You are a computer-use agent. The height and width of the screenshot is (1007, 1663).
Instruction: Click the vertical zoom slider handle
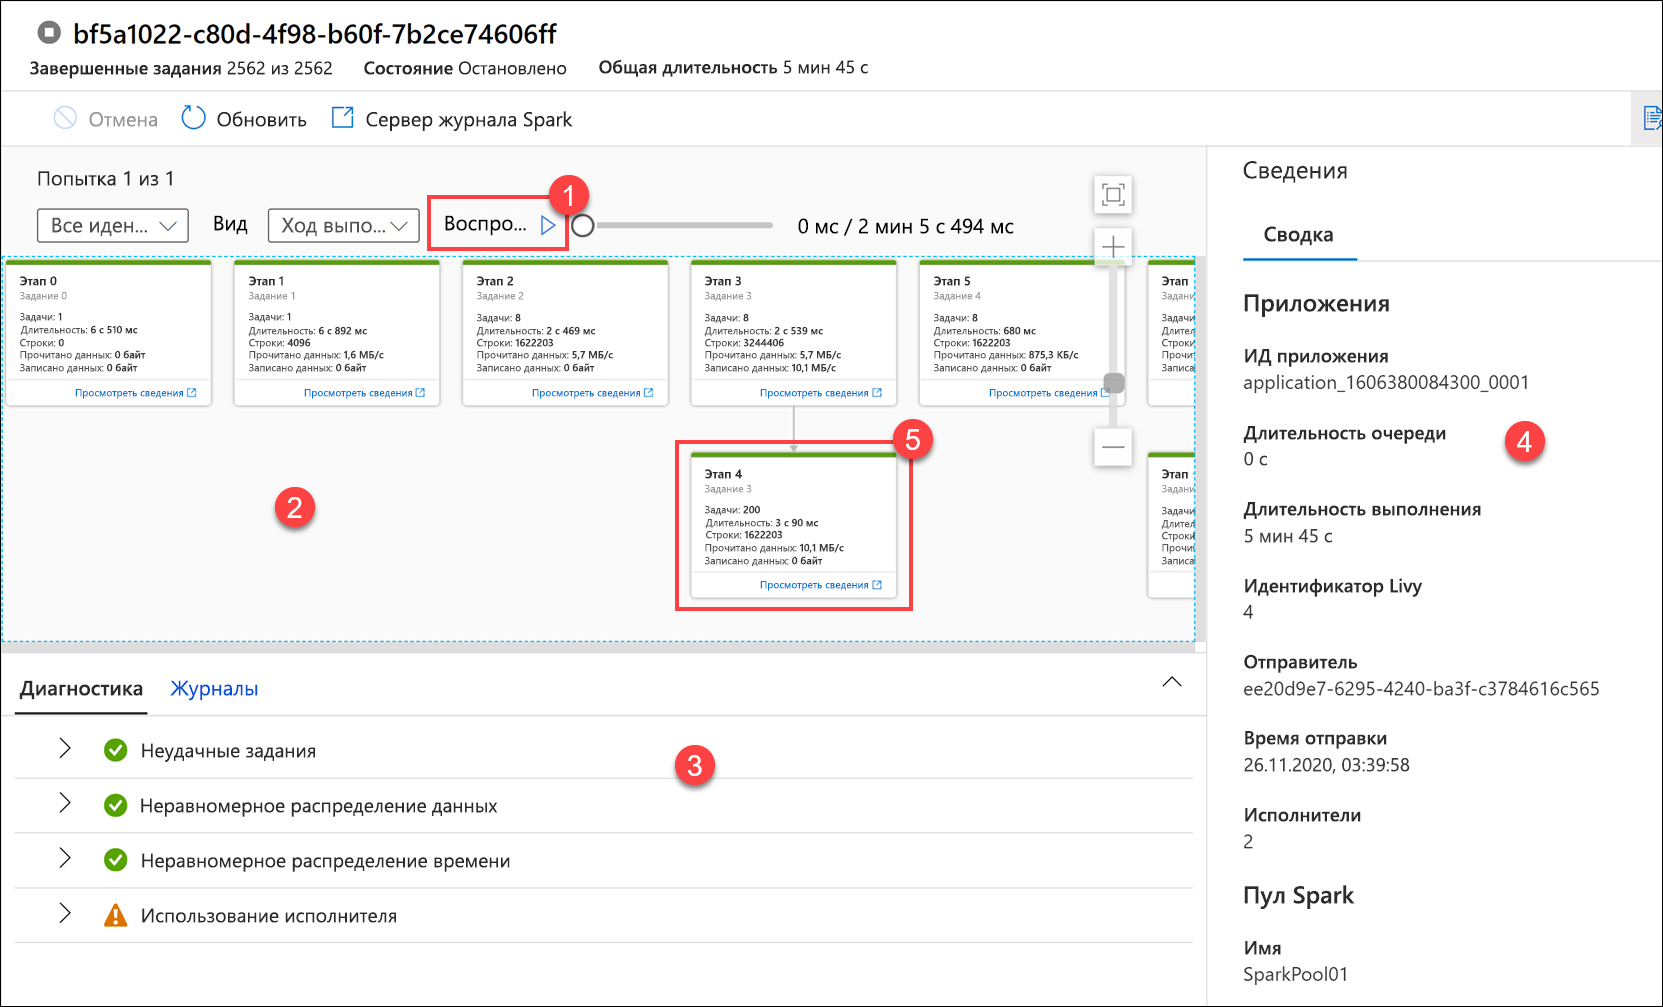coord(1114,383)
